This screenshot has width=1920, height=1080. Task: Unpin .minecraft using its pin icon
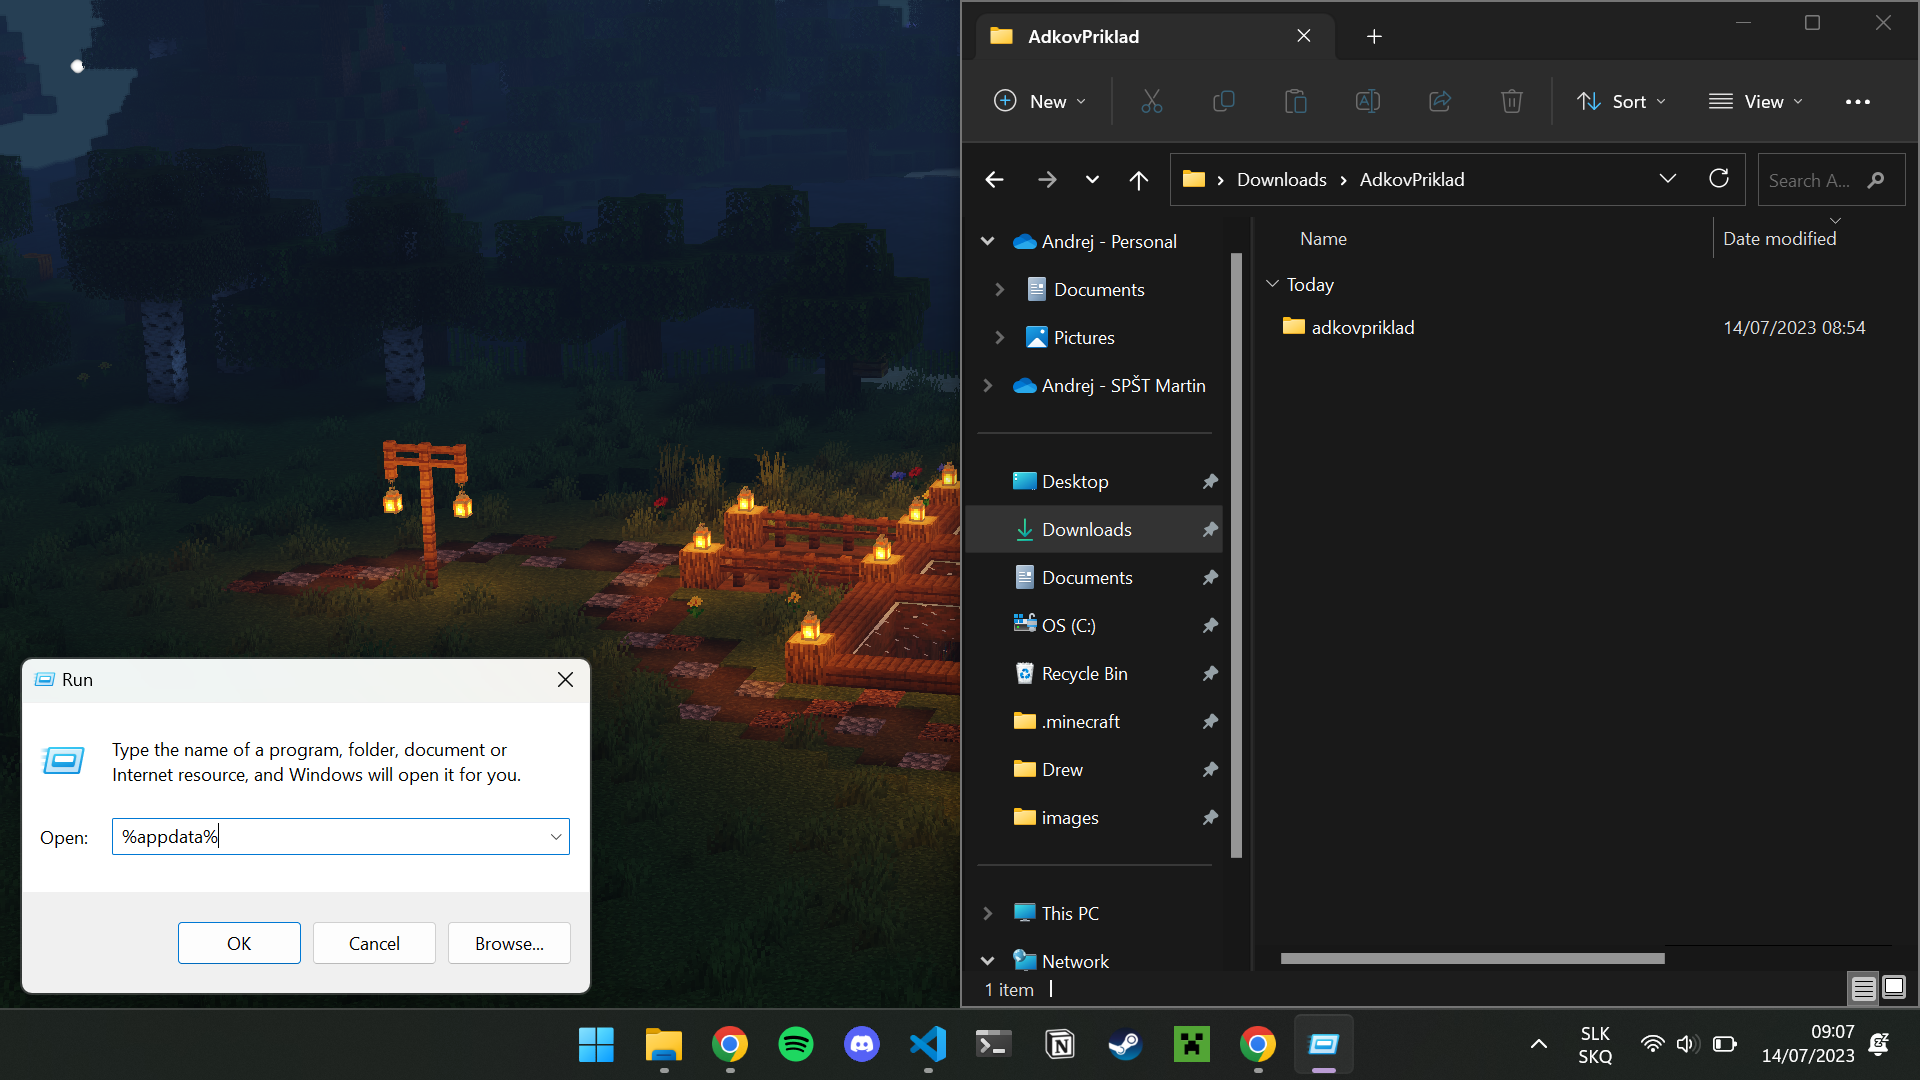point(1210,721)
